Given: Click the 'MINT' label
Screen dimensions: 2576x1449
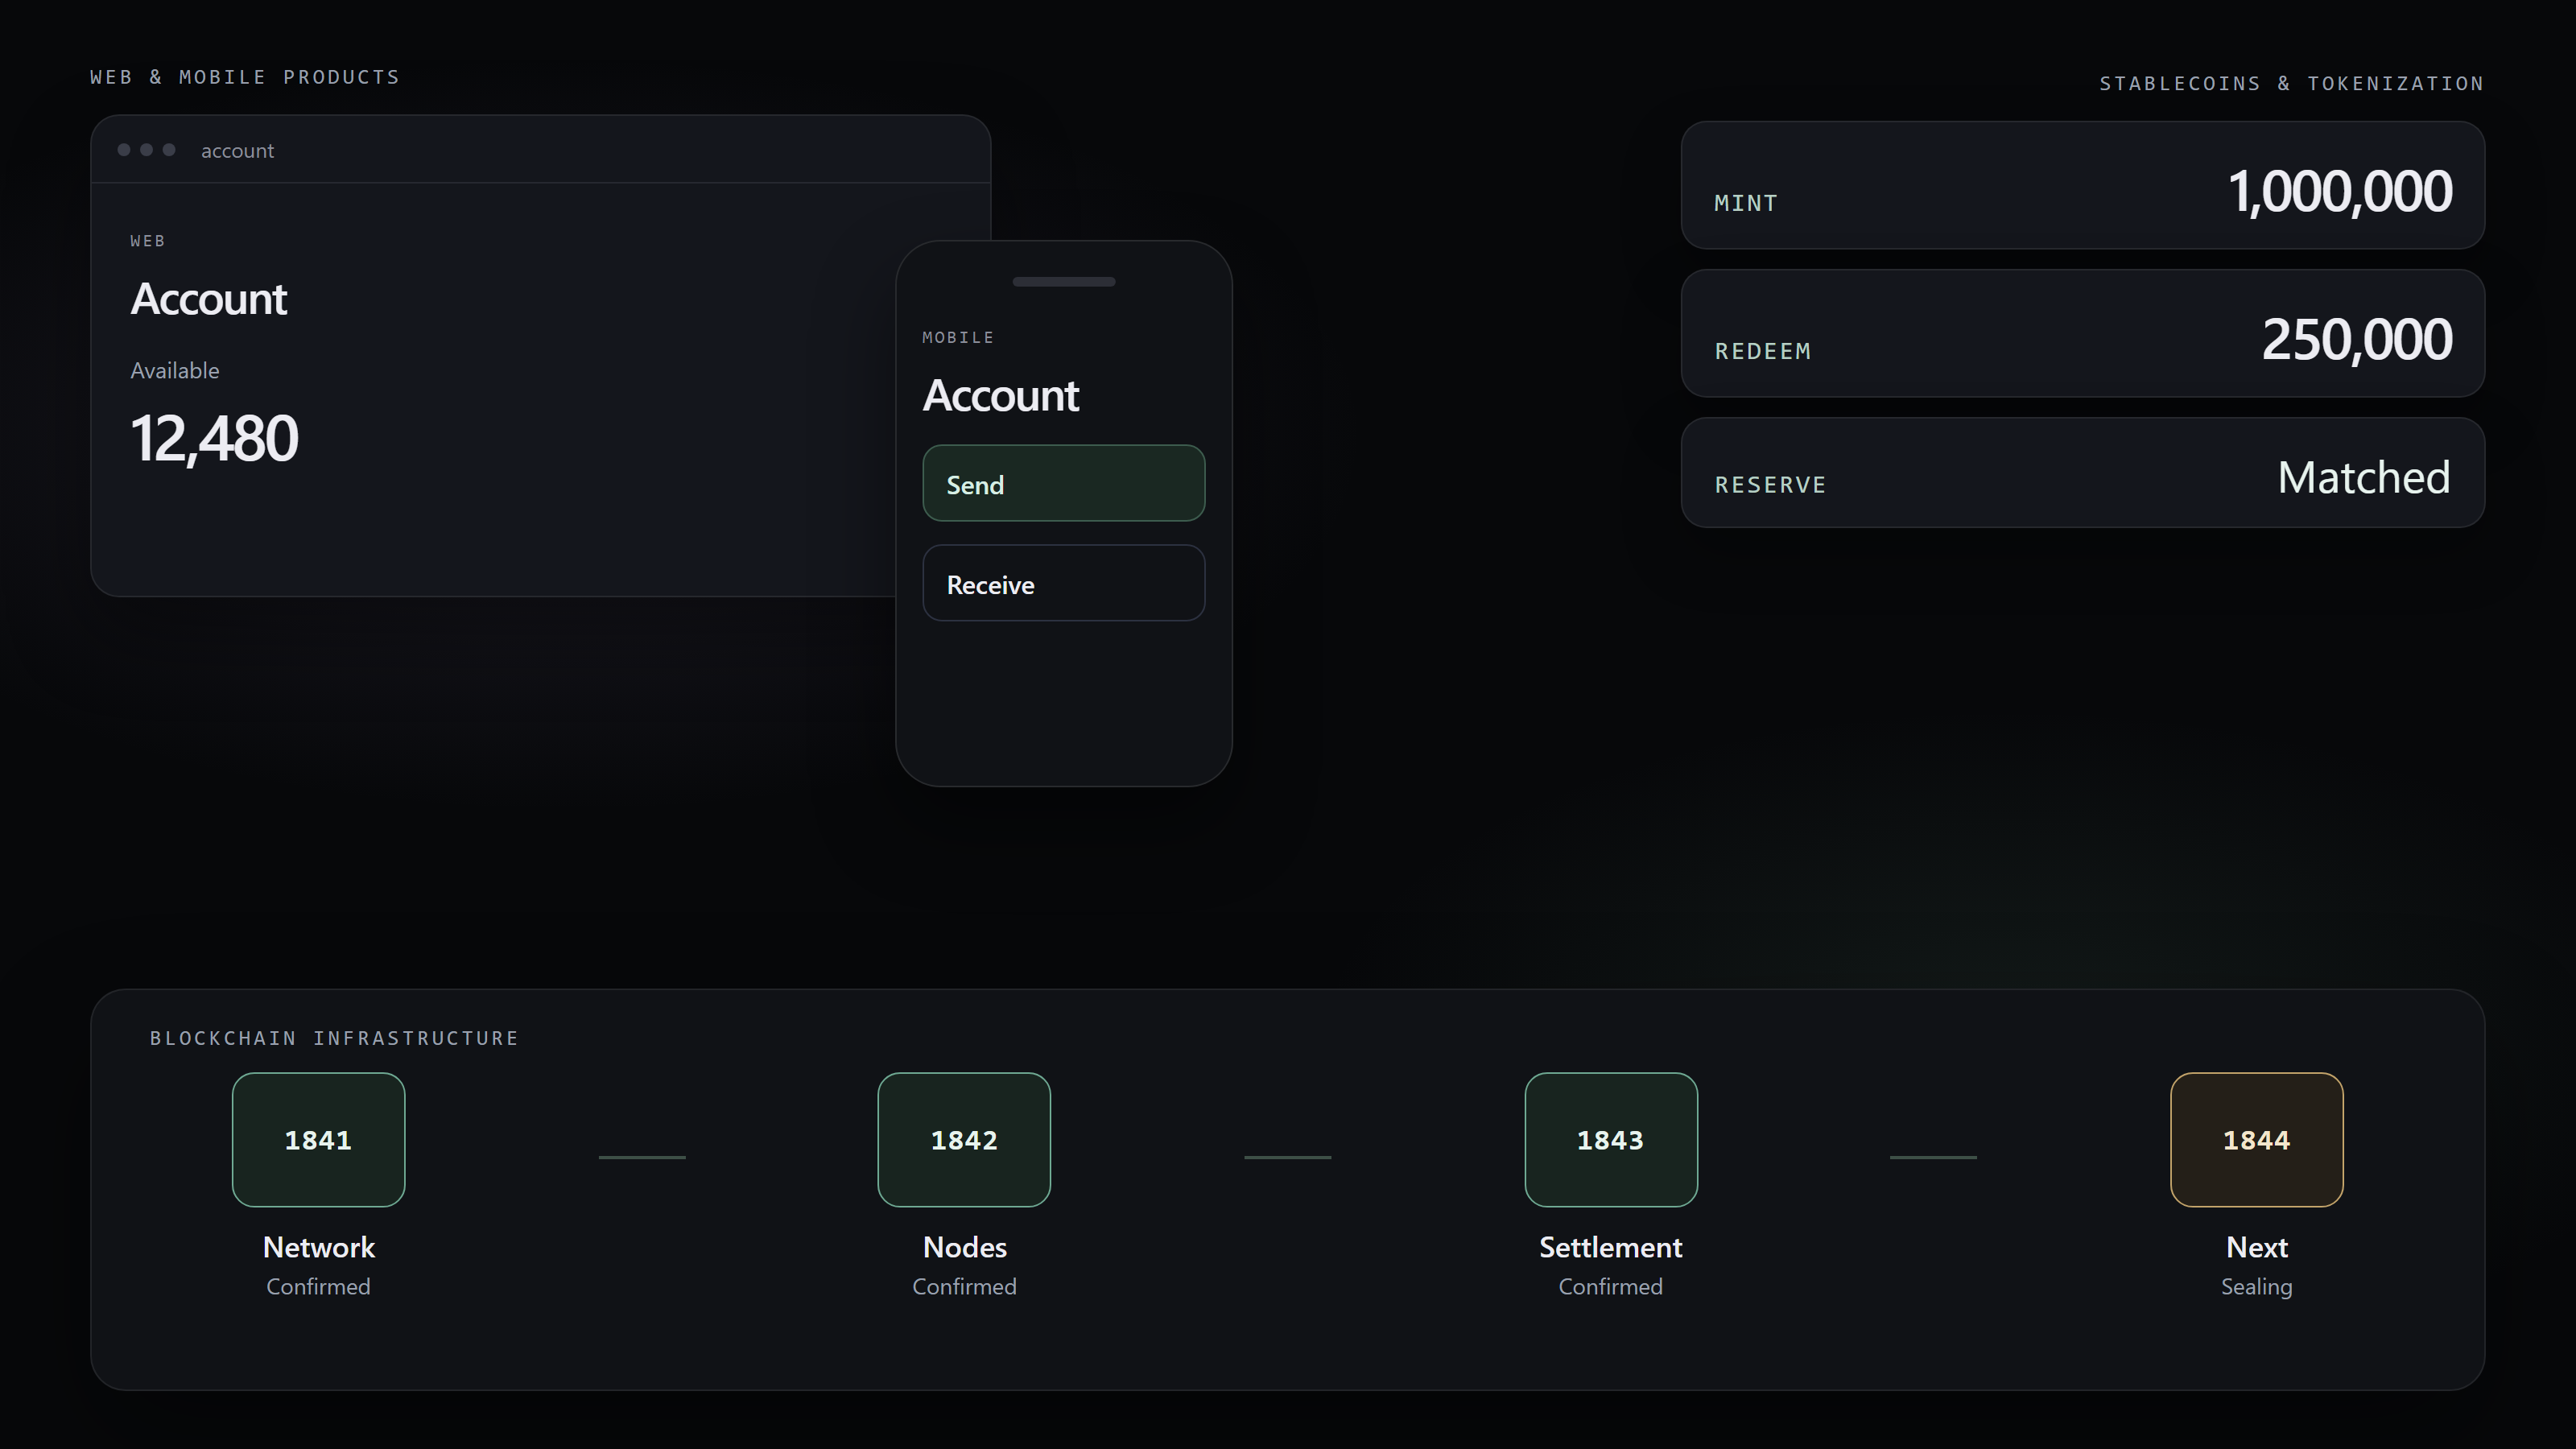Looking at the screenshot, I should click(x=1745, y=203).
